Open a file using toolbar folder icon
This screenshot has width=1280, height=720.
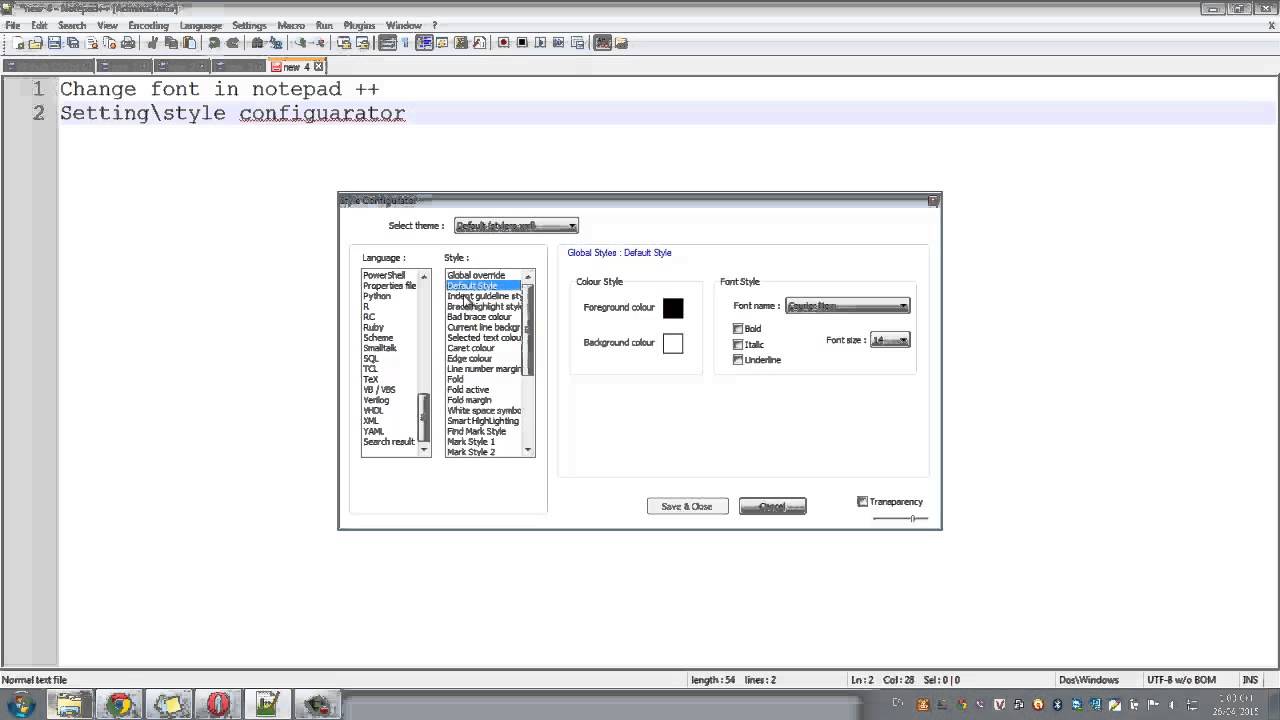35,43
